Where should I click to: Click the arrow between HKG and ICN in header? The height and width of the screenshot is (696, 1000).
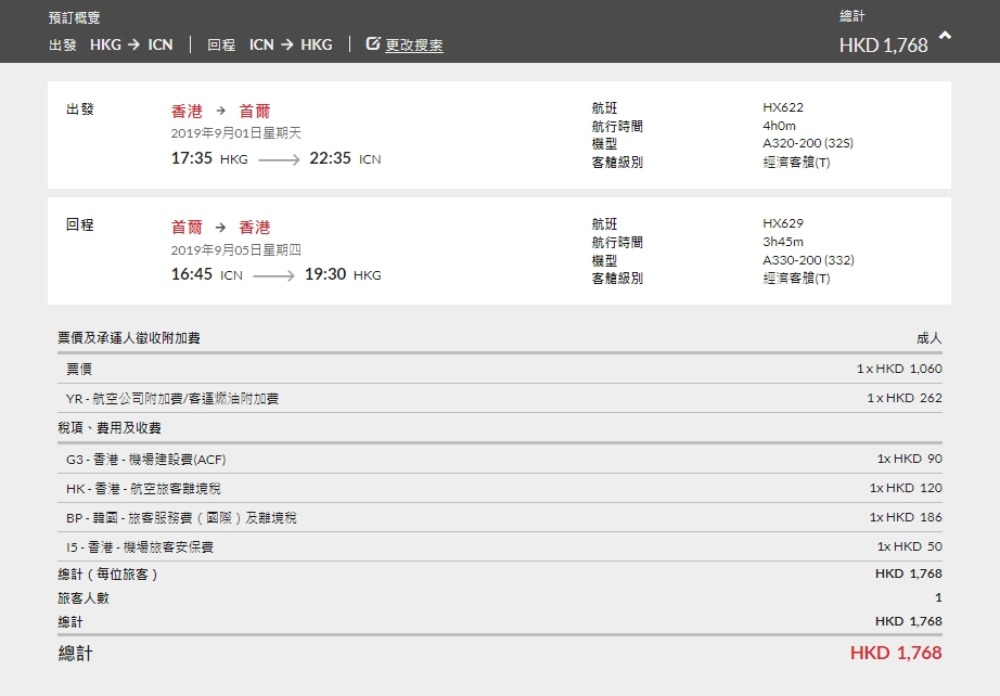tap(133, 45)
